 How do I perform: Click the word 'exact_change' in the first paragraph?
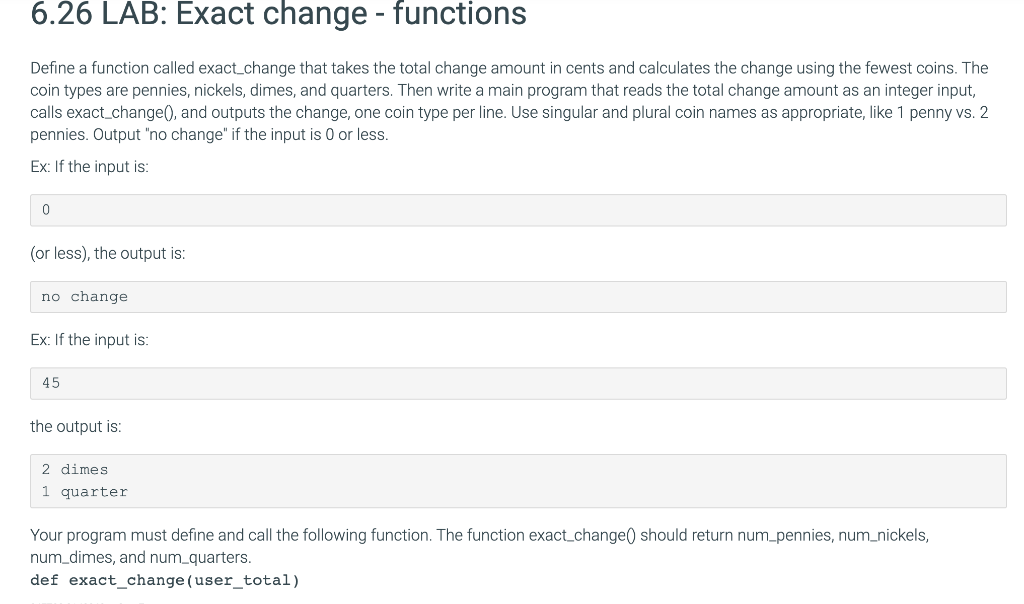click(247, 69)
